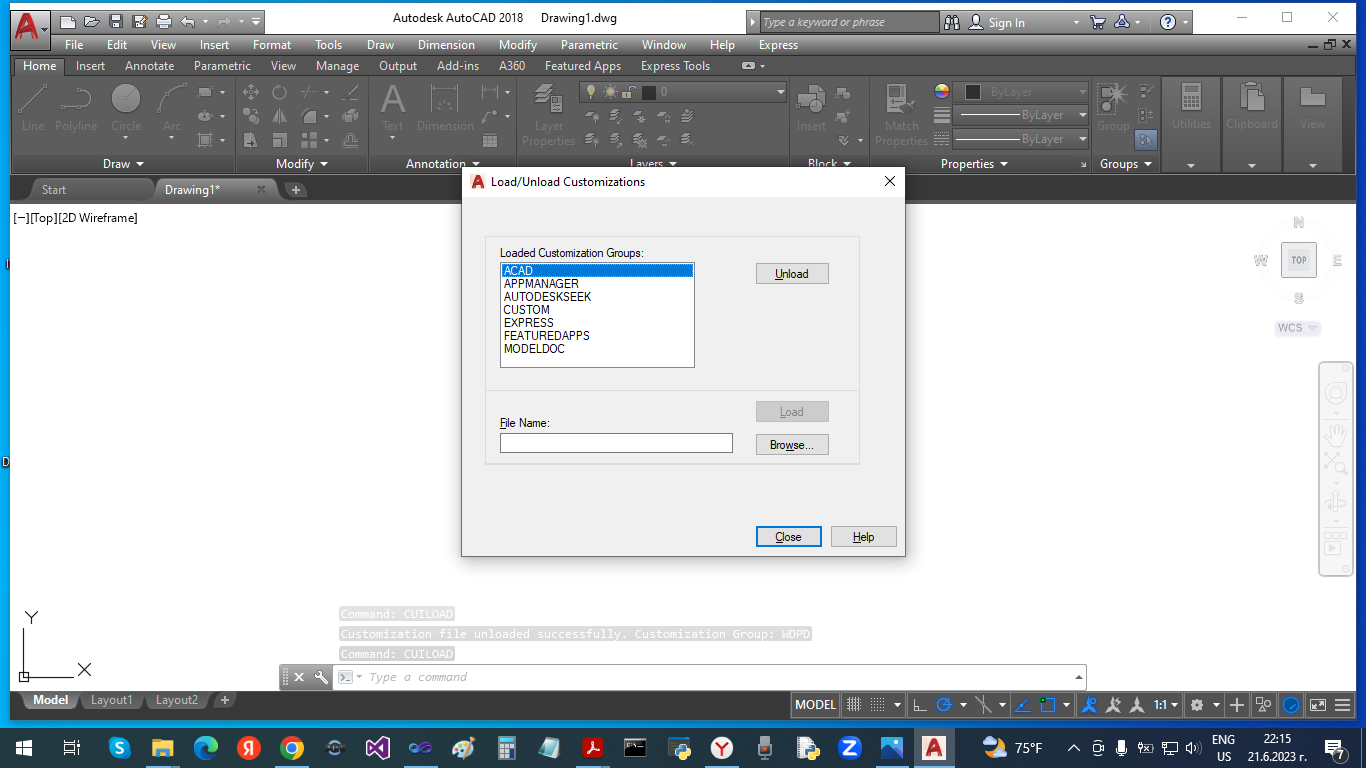Viewport: 1366px width, 768px height.
Task: Toggle Snap mode dotted grid on the status bar
Action: coord(877,705)
